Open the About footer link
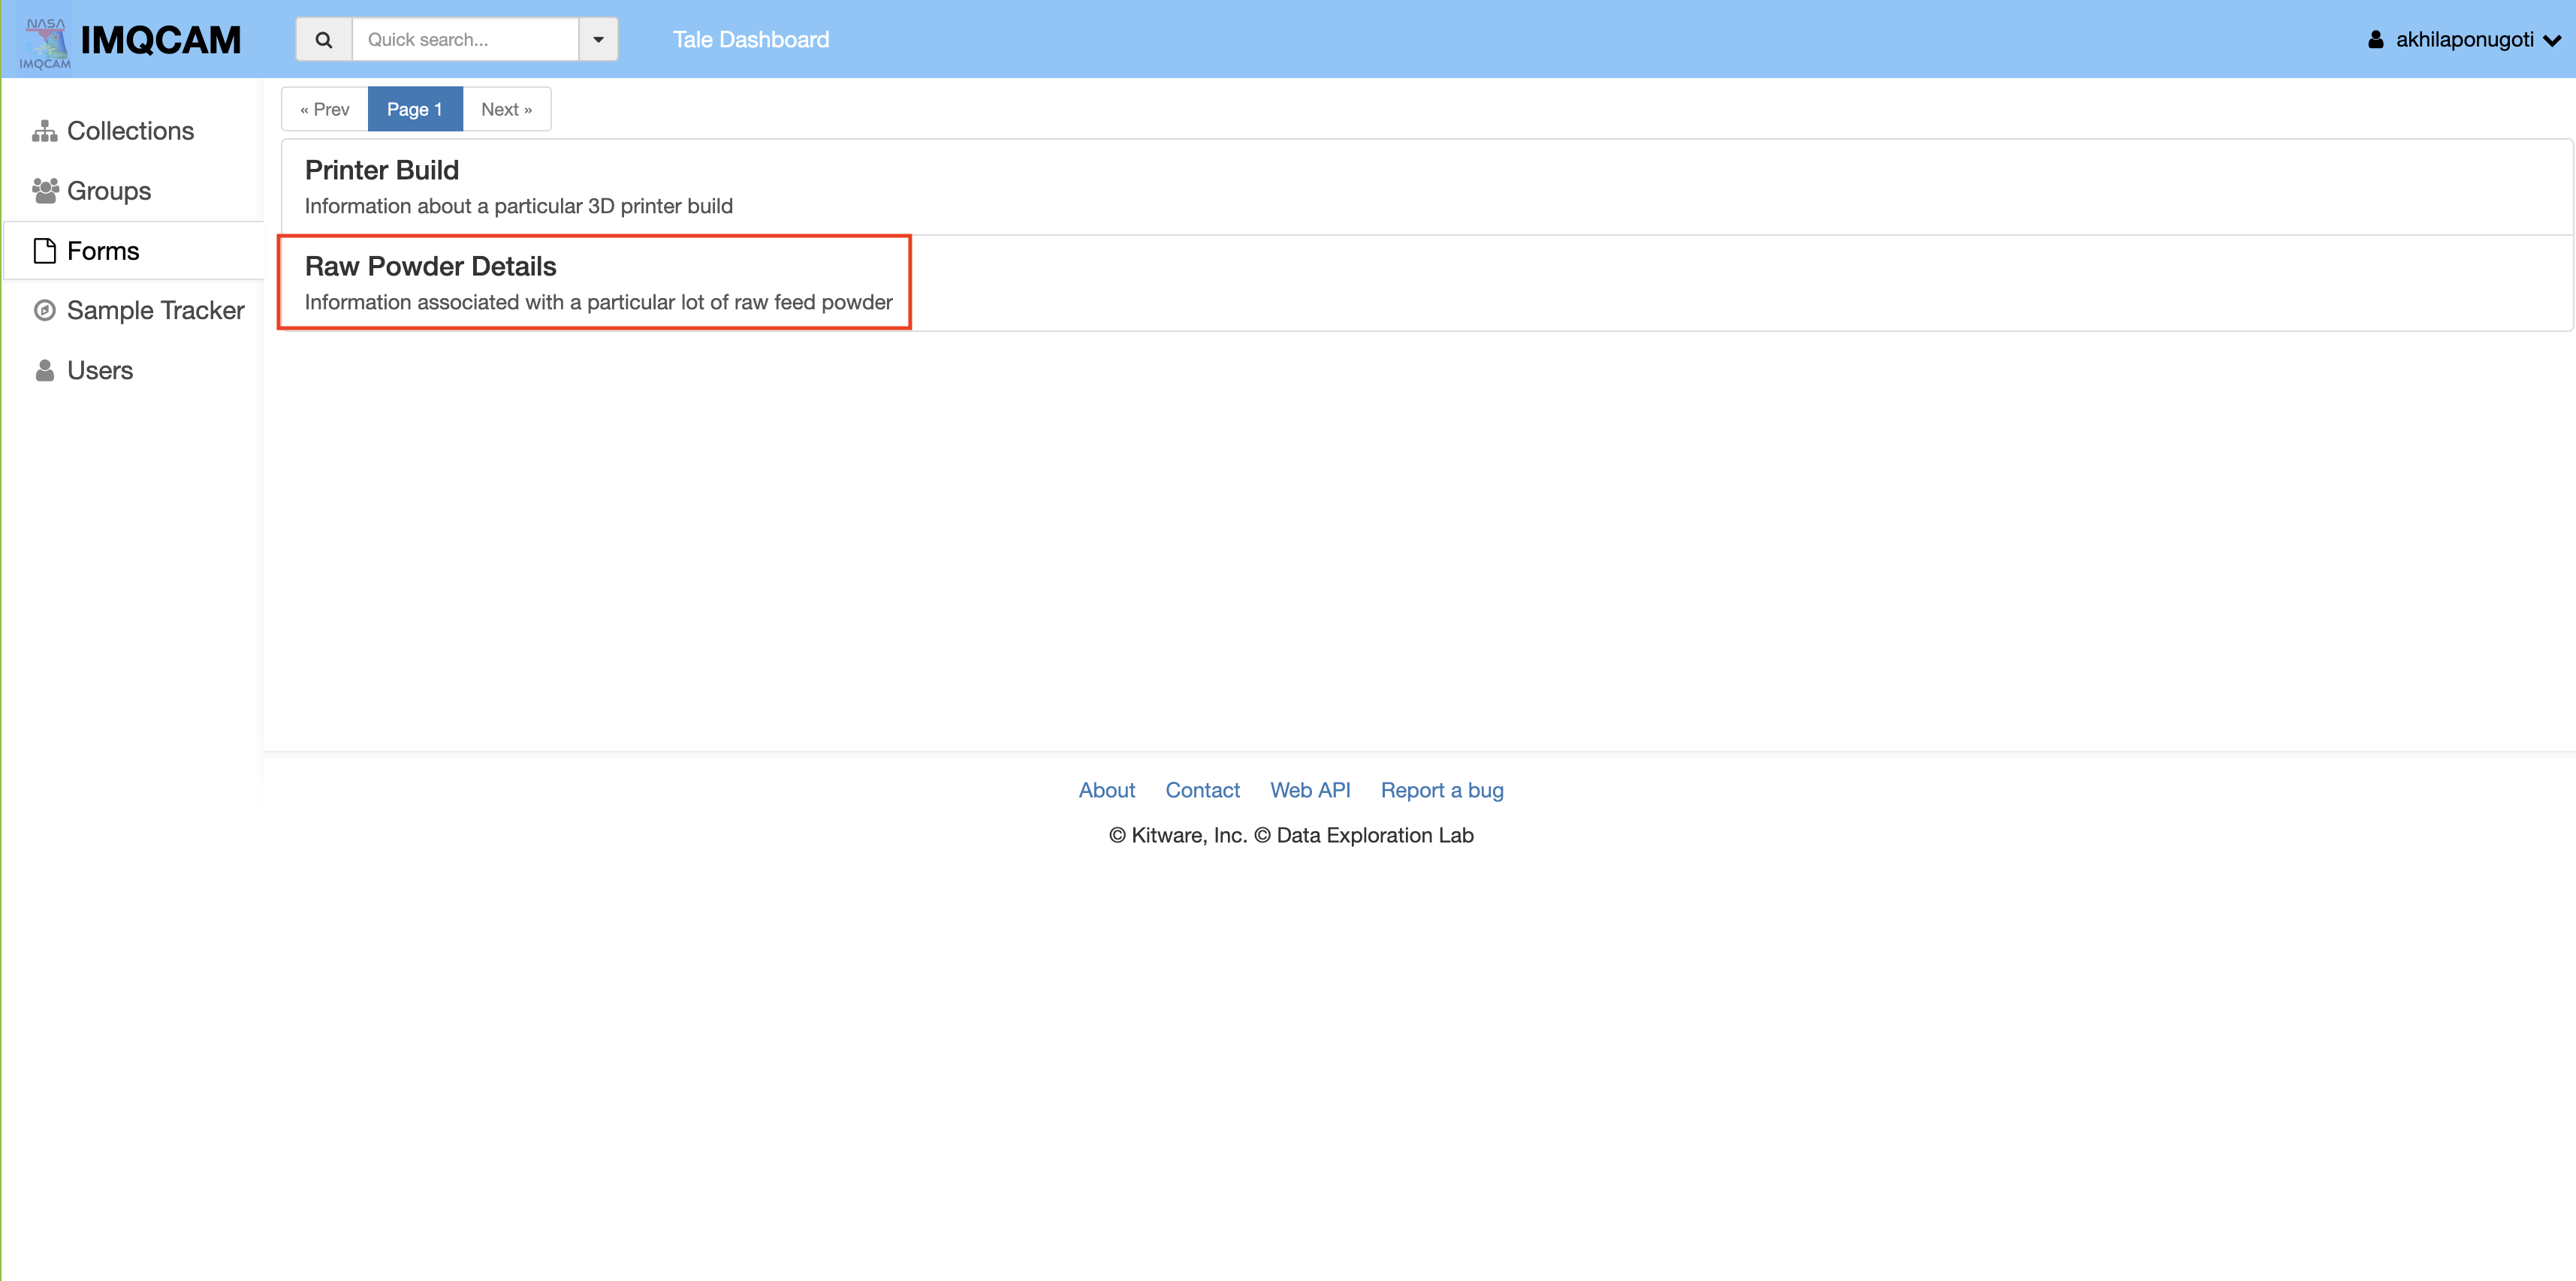2576x1281 pixels. coord(1106,790)
